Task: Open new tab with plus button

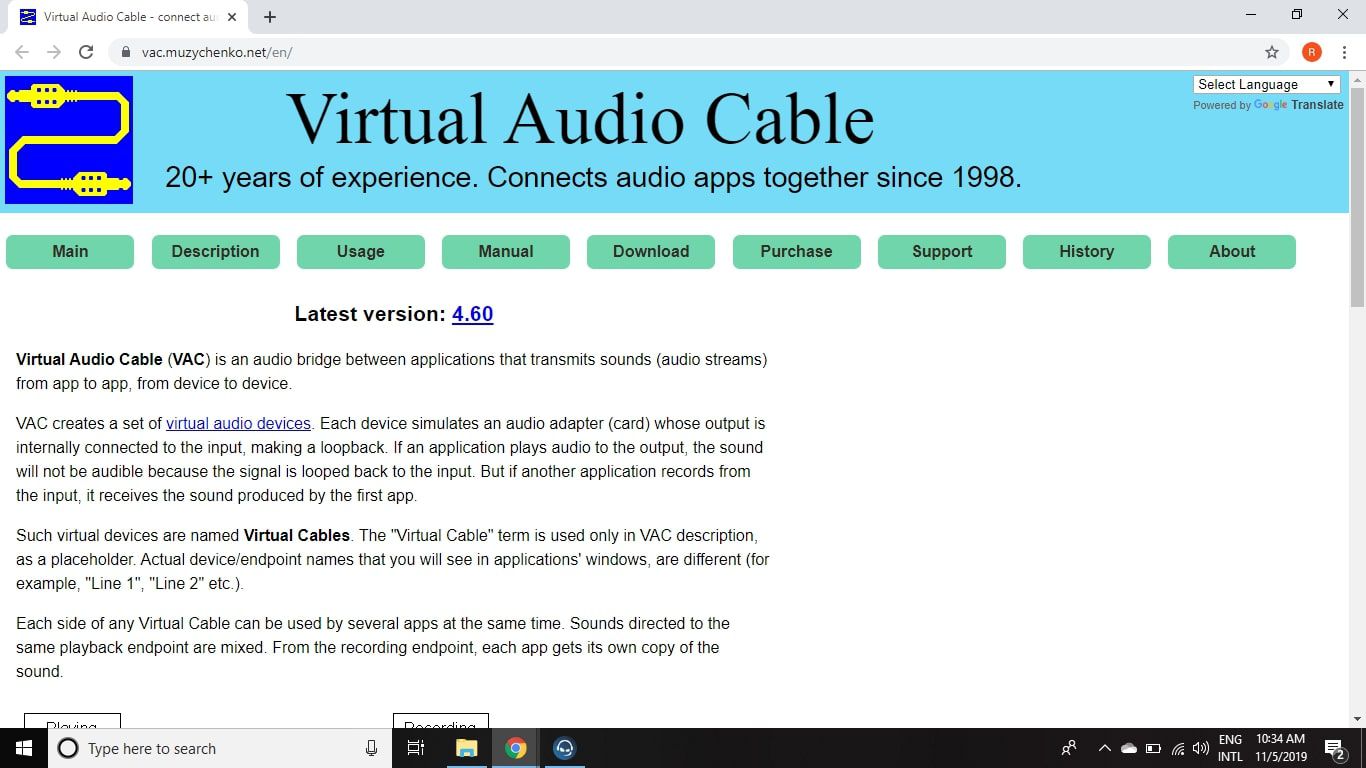Action: (270, 17)
